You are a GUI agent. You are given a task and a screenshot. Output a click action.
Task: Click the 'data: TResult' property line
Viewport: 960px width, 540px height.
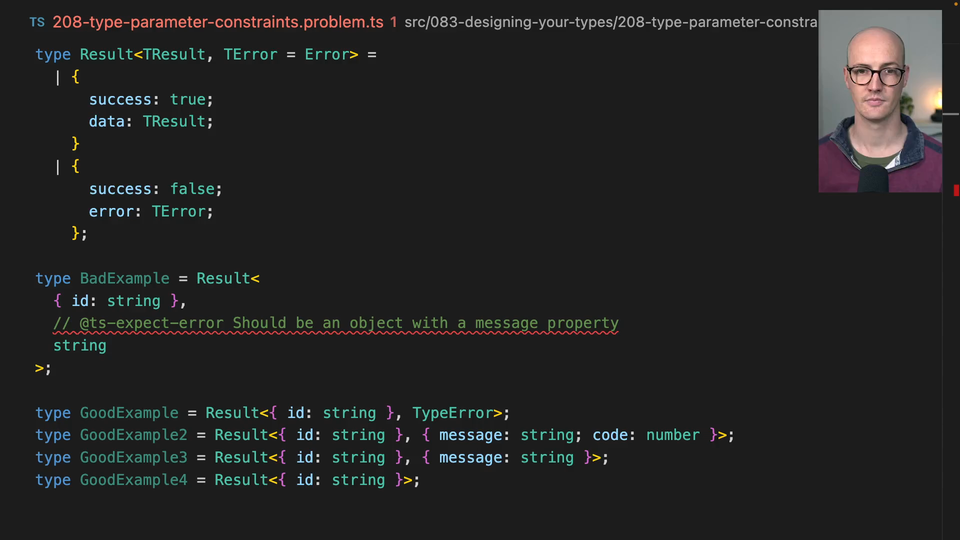(x=151, y=121)
